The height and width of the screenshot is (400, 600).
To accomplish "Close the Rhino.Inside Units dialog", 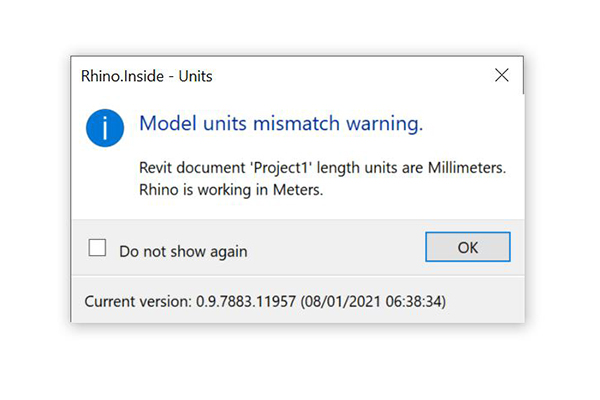I will pyautogui.click(x=501, y=75).
